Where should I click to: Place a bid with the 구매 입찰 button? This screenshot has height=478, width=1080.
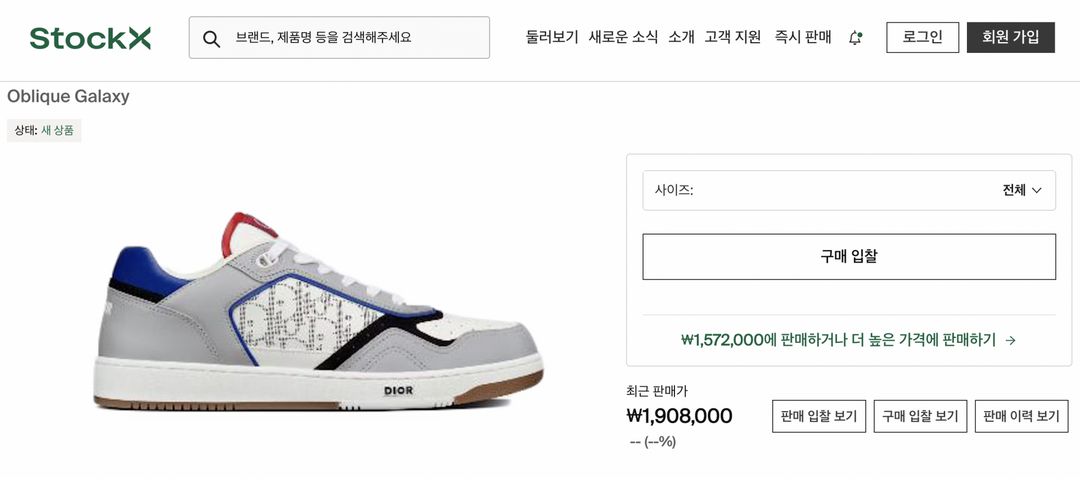click(849, 257)
